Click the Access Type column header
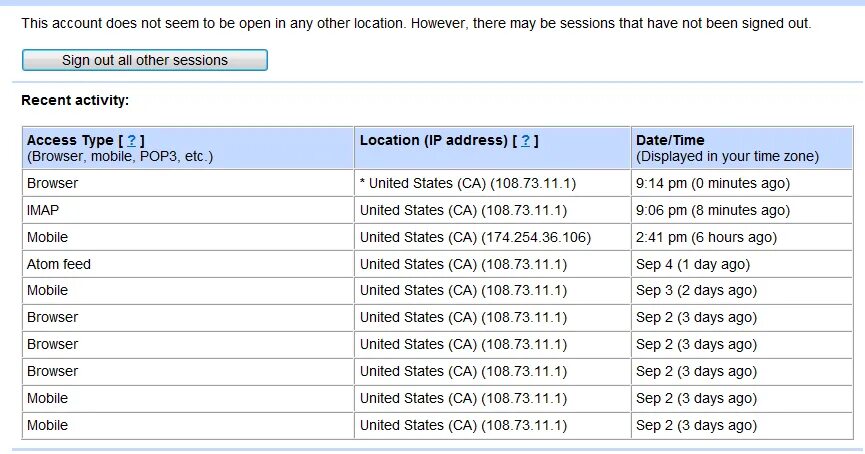The width and height of the screenshot is (865, 454). pyautogui.click(x=70, y=141)
